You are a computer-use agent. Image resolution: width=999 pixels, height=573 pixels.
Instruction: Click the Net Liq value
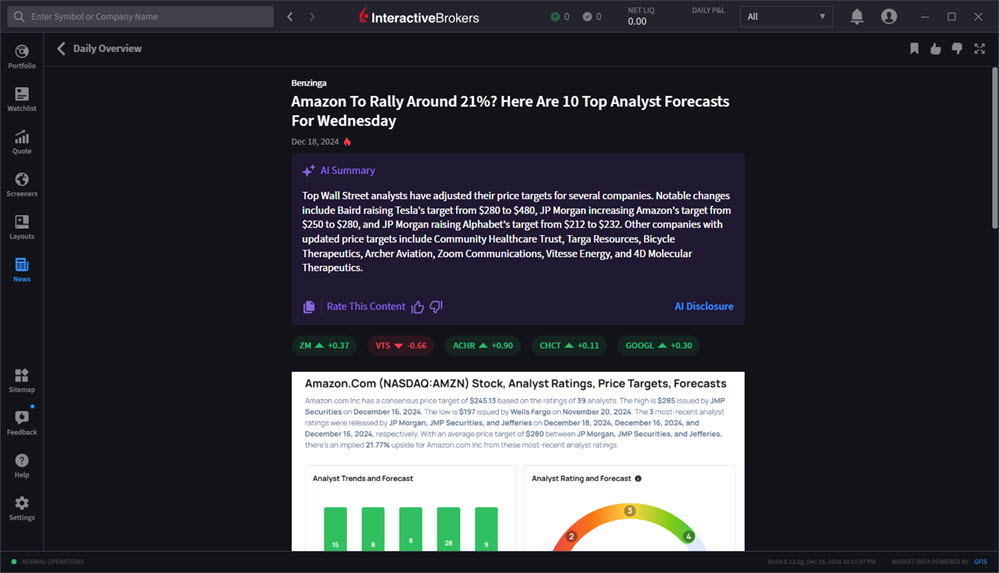point(637,22)
